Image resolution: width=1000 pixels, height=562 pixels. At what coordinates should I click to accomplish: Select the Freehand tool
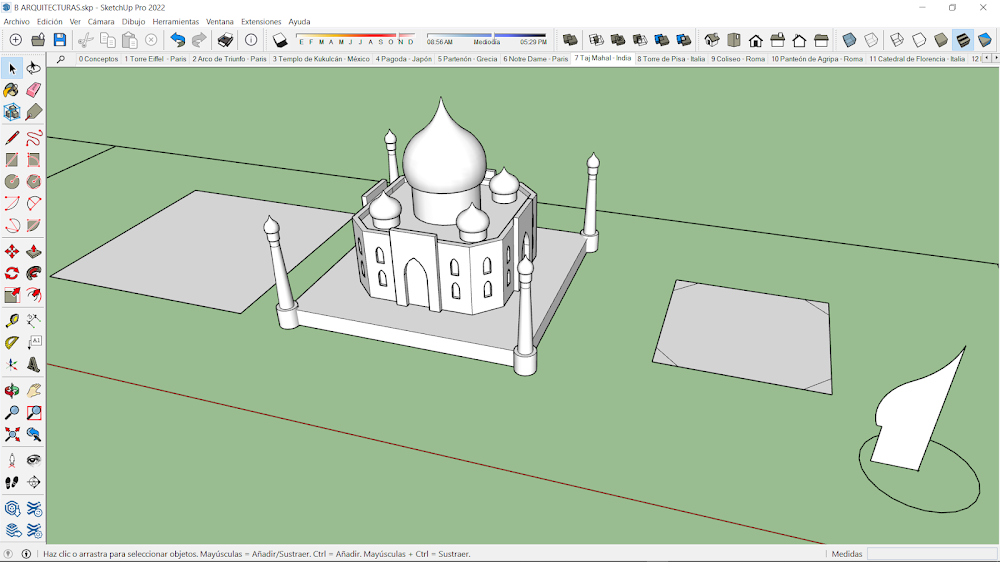click(x=34, y=138)
